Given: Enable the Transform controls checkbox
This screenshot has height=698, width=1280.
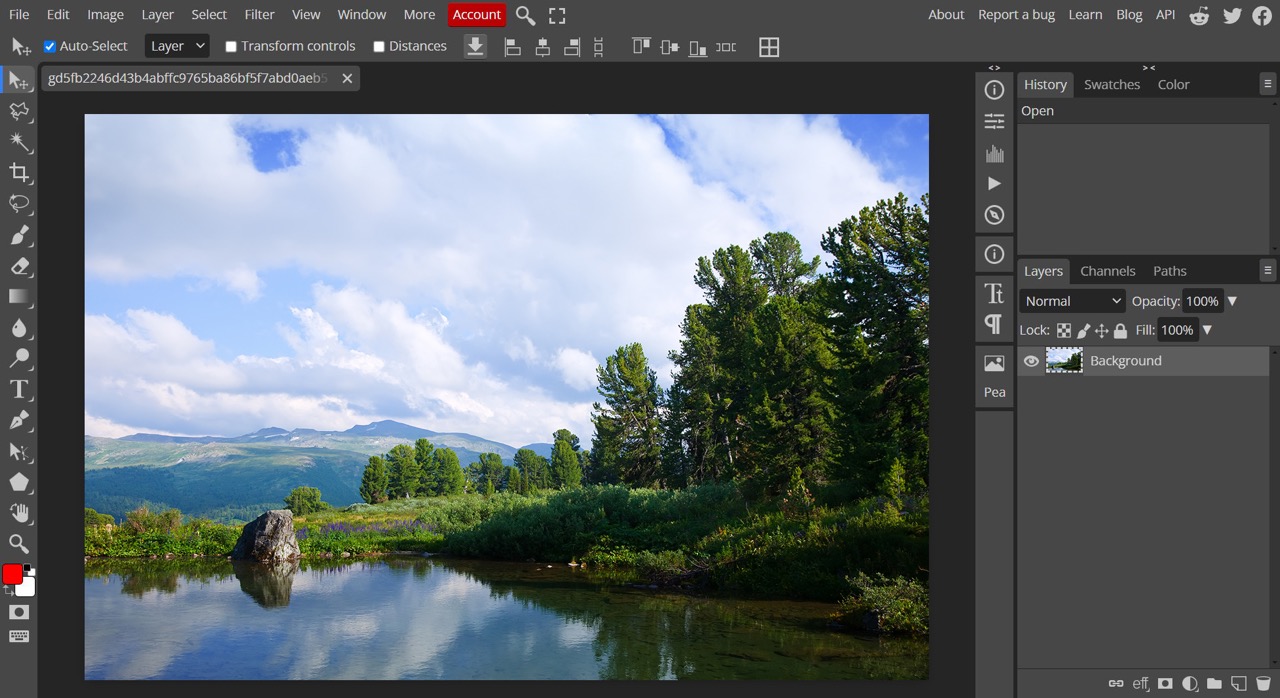Looking at the screenshot, I should tap(230, 45).
